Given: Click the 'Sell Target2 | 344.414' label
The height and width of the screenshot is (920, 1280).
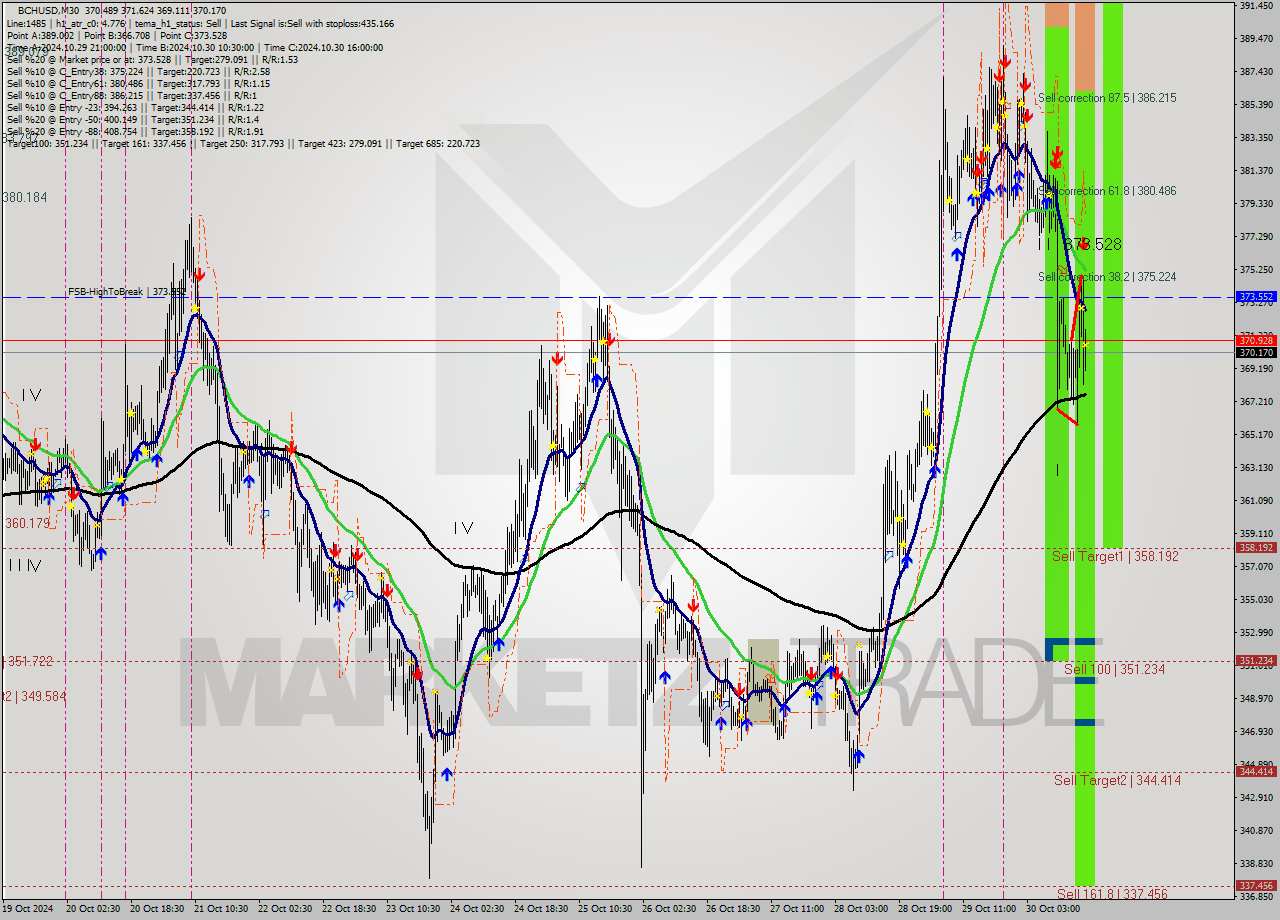Looking at the screenshot, I should [x=1117, y=780].
